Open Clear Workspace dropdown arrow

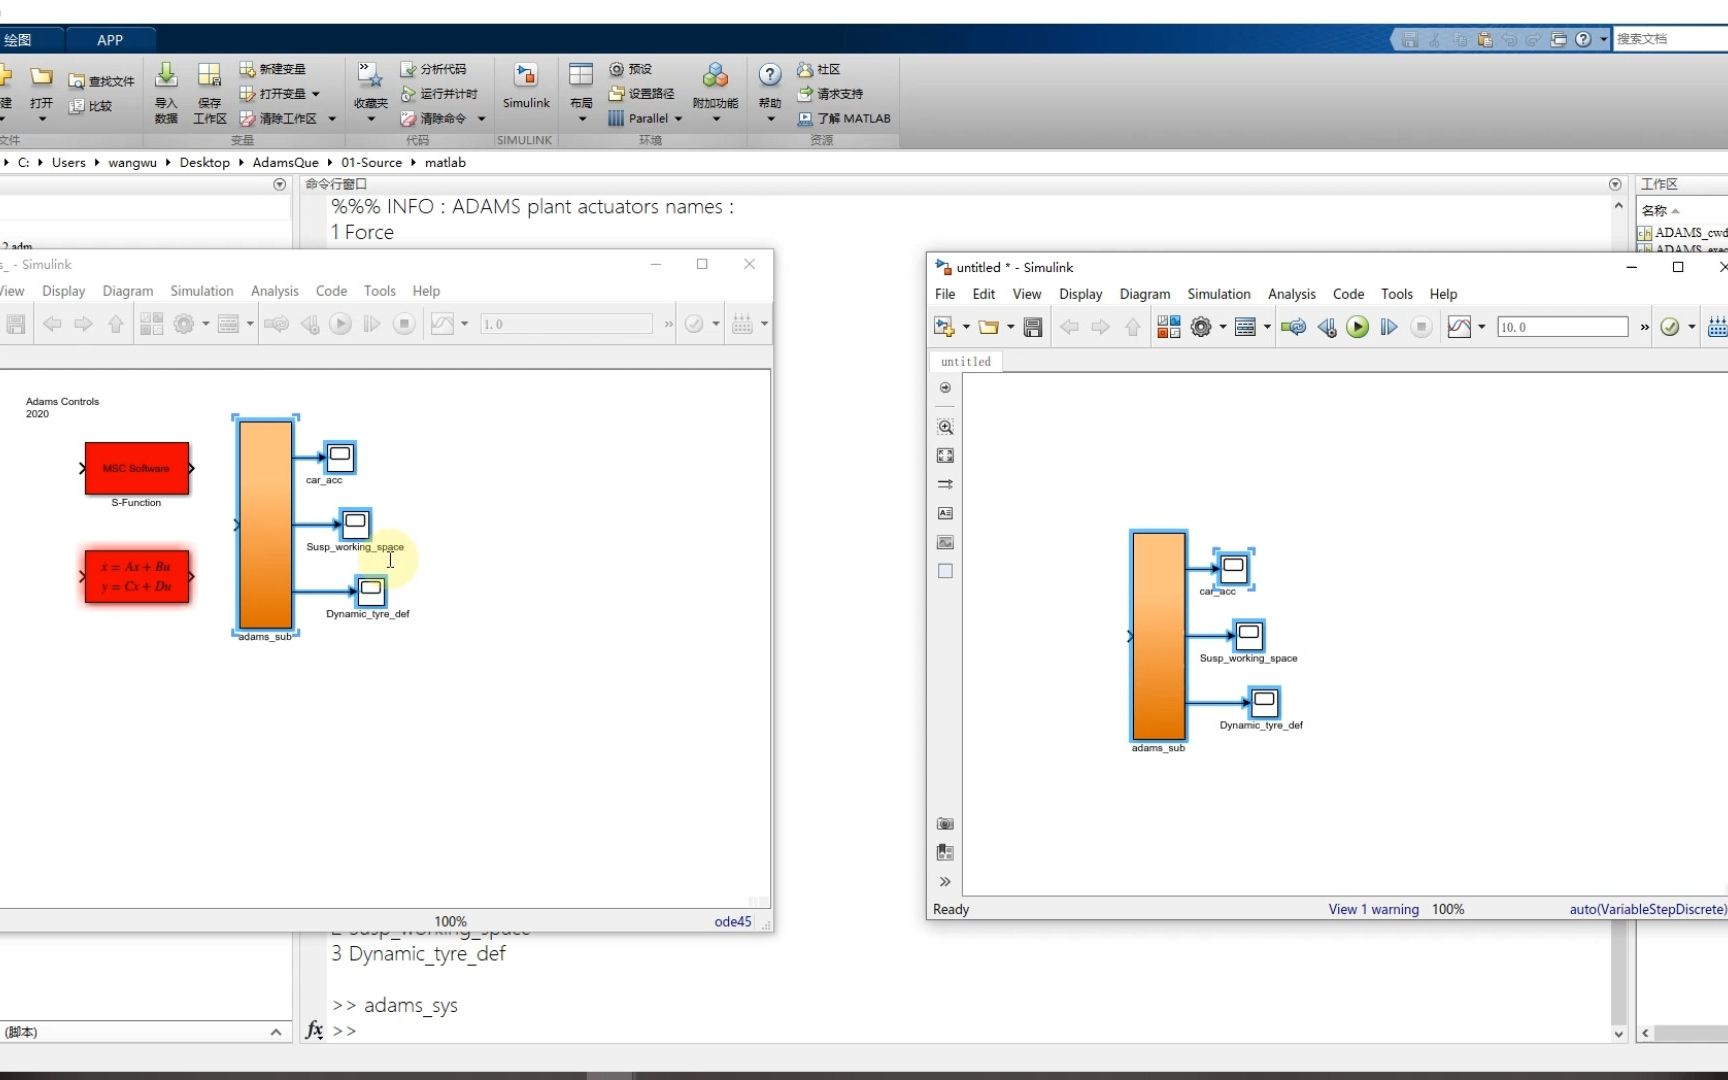(332, 119)
